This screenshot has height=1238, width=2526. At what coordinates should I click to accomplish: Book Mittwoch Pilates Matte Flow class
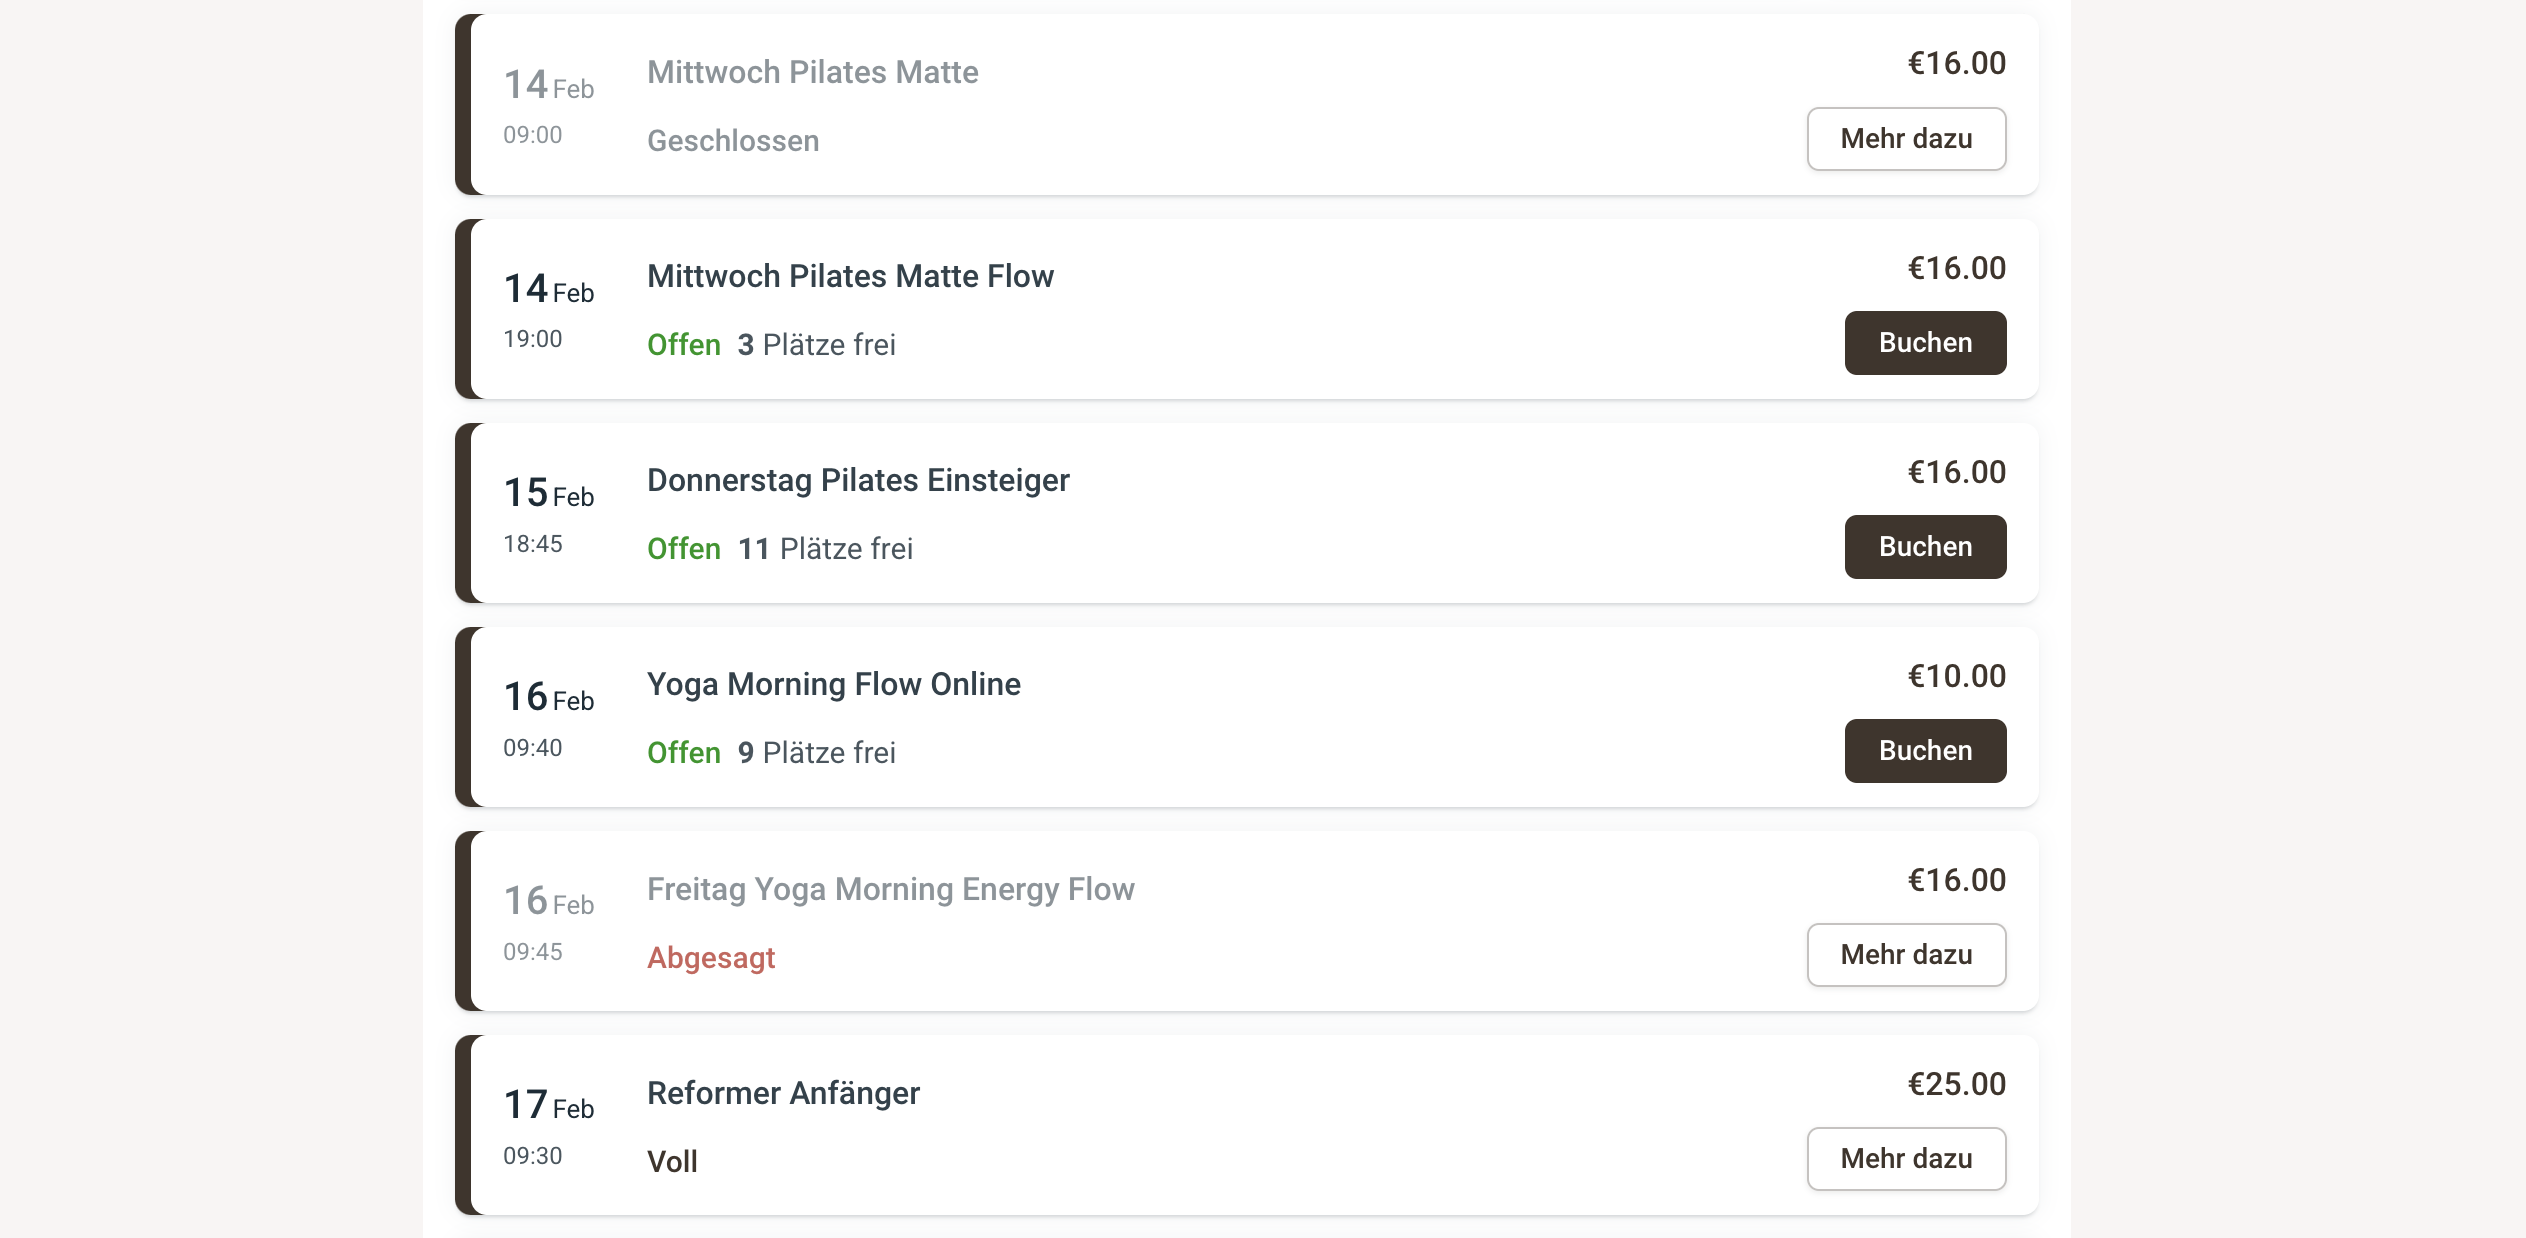click(1924, 343)
